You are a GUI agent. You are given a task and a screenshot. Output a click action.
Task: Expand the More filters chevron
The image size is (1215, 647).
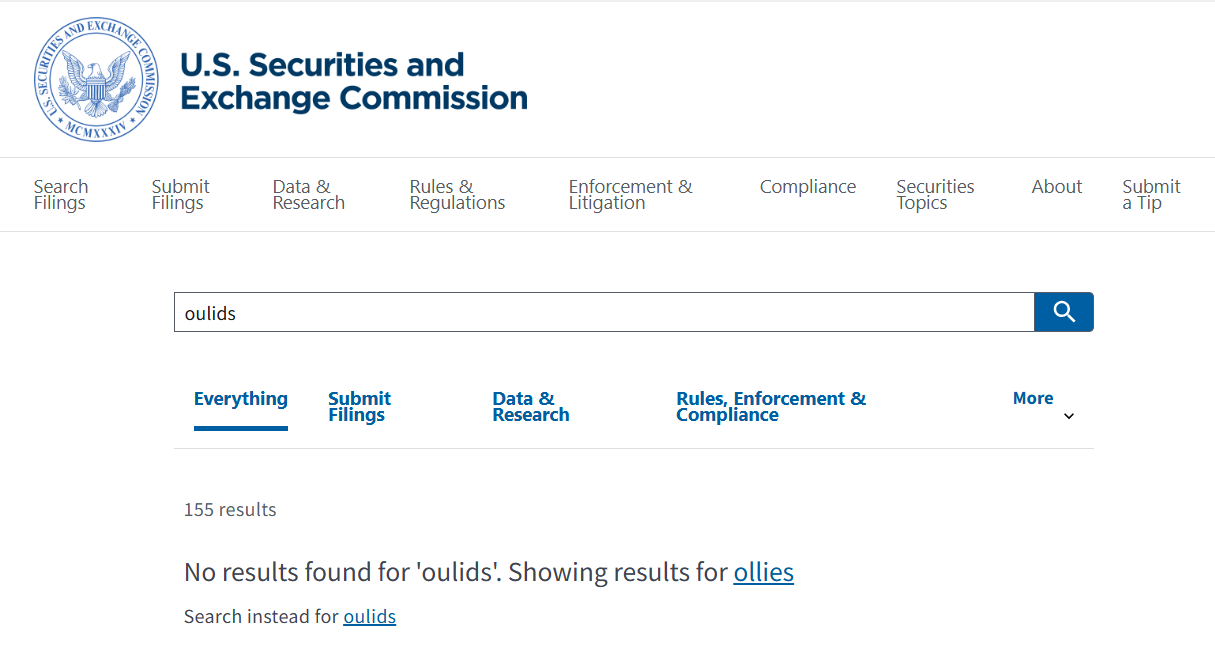click(1068, 416)
